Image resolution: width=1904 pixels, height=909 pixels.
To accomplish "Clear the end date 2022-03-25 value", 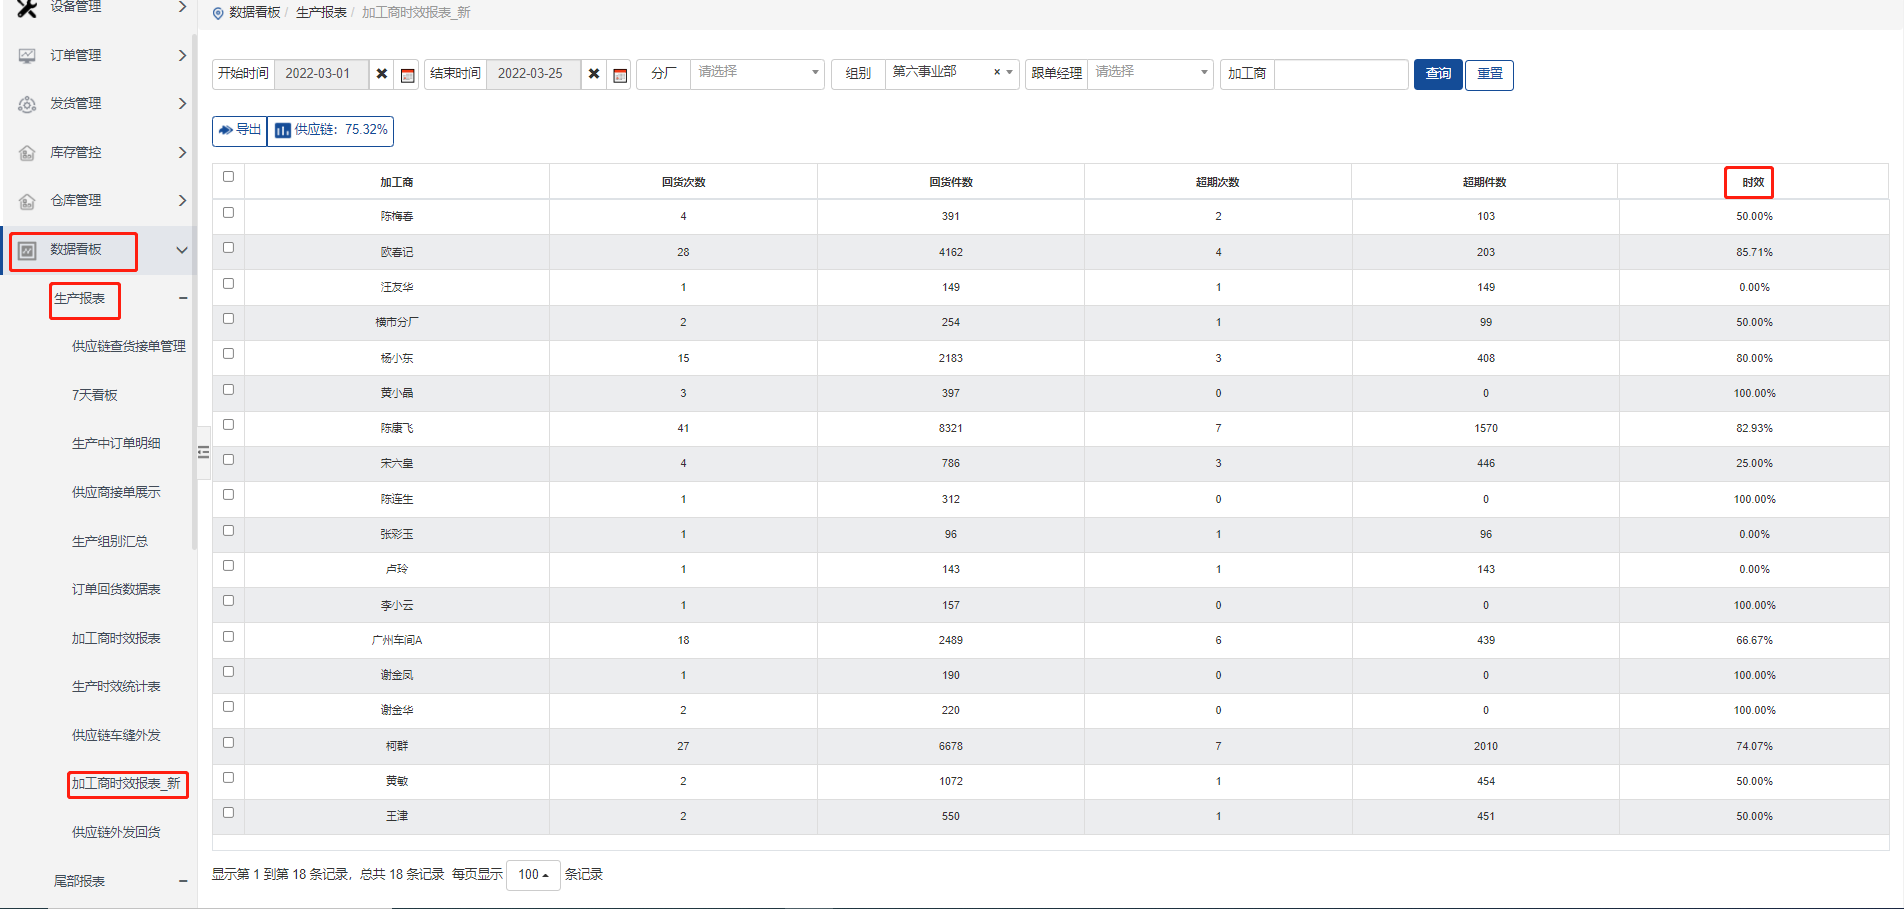I will click(594, 74).
